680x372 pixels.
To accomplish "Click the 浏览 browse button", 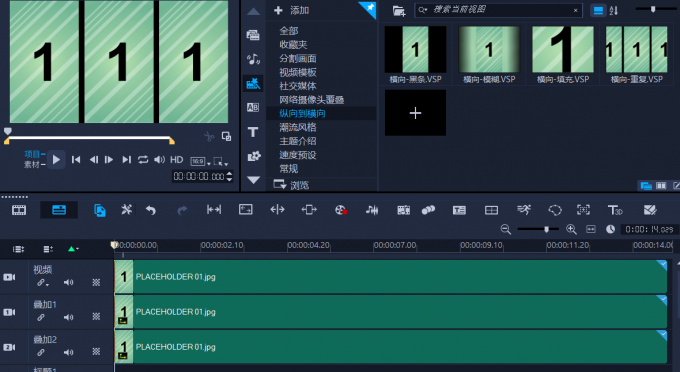I will point(291,185).
